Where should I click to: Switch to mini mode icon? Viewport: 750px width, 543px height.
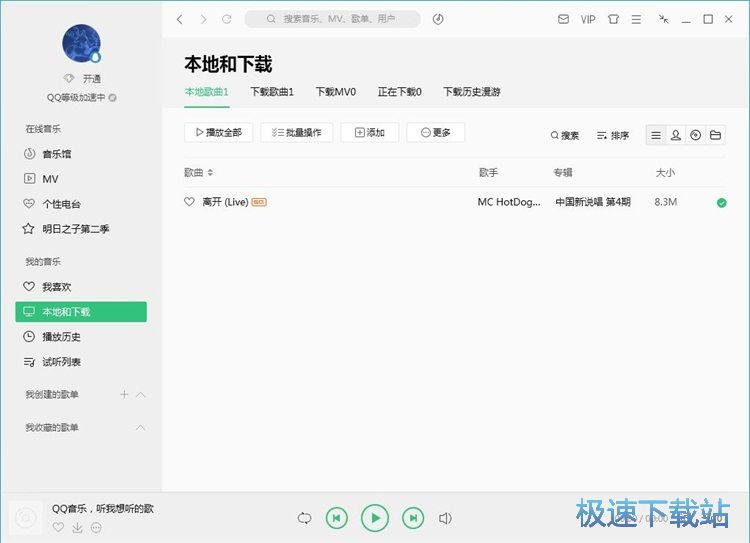663,19
